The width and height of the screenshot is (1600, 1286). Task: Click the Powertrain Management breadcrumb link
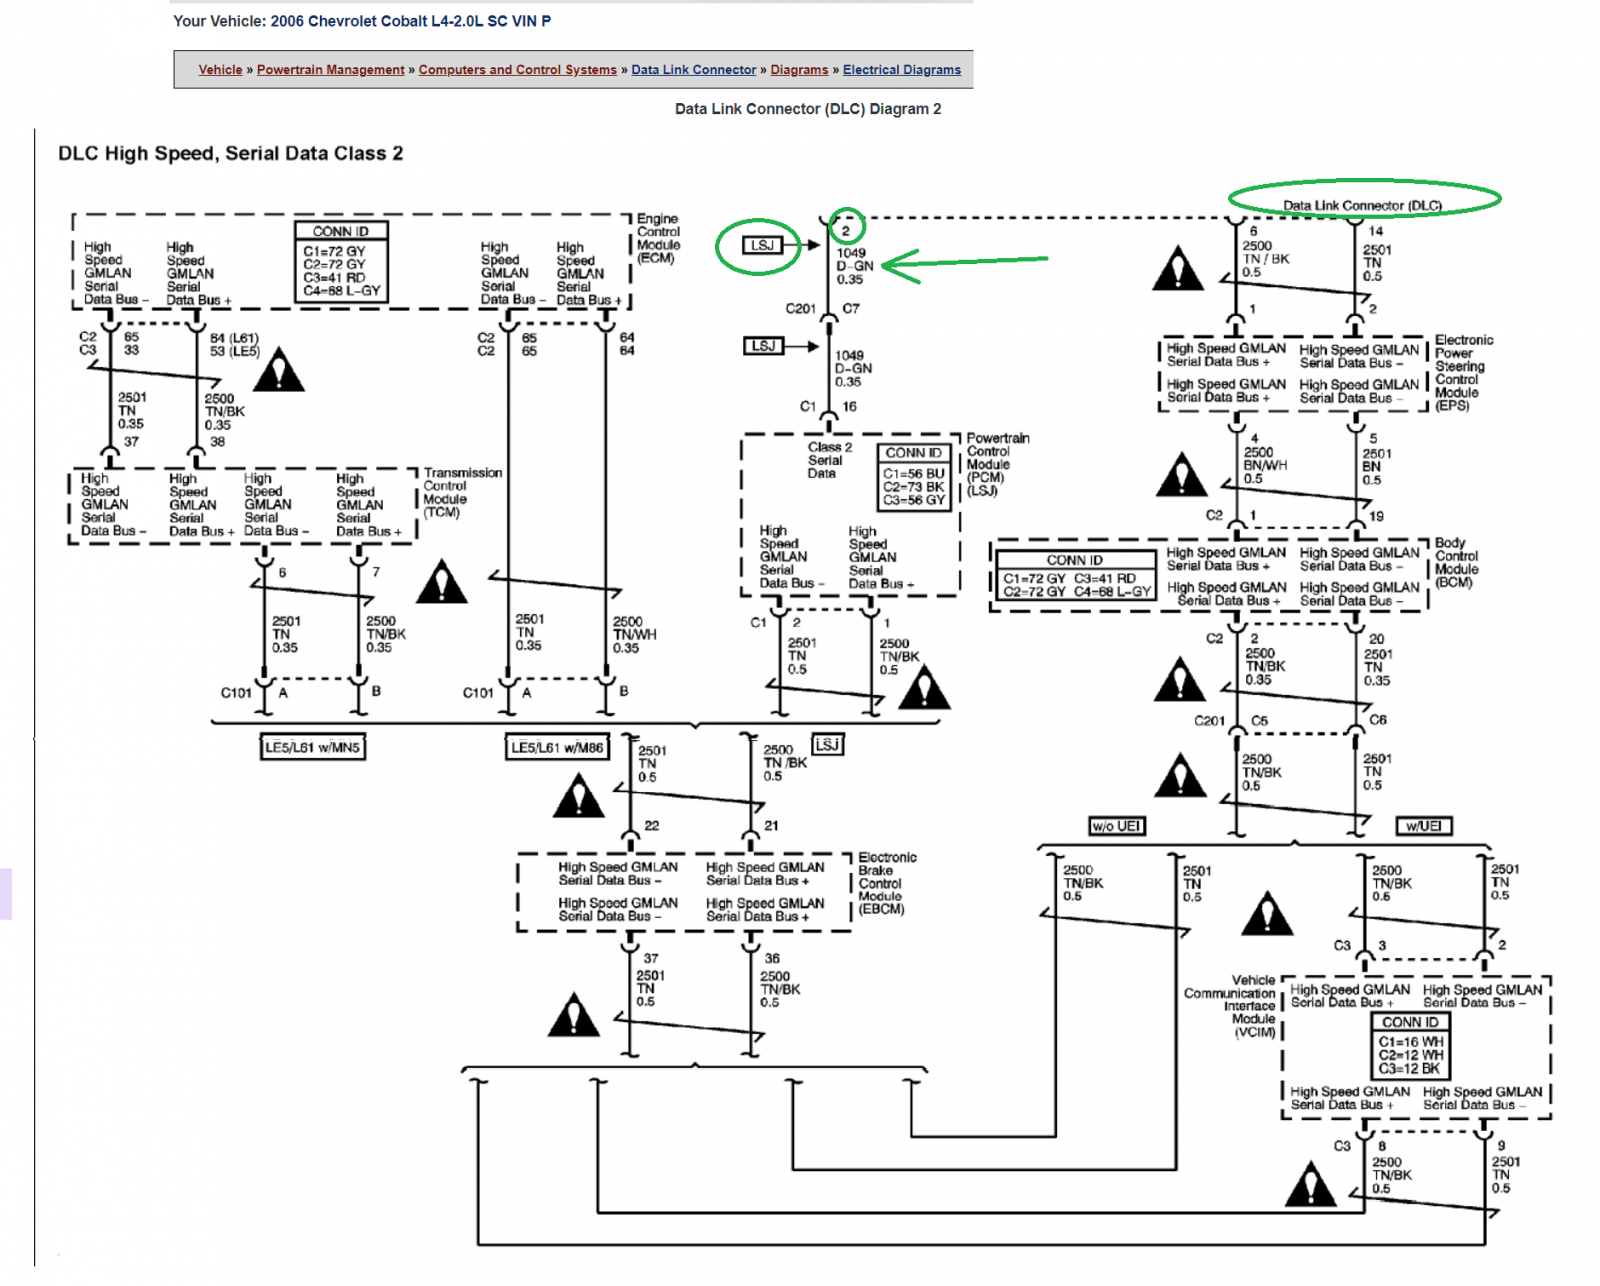coord(330,70)
